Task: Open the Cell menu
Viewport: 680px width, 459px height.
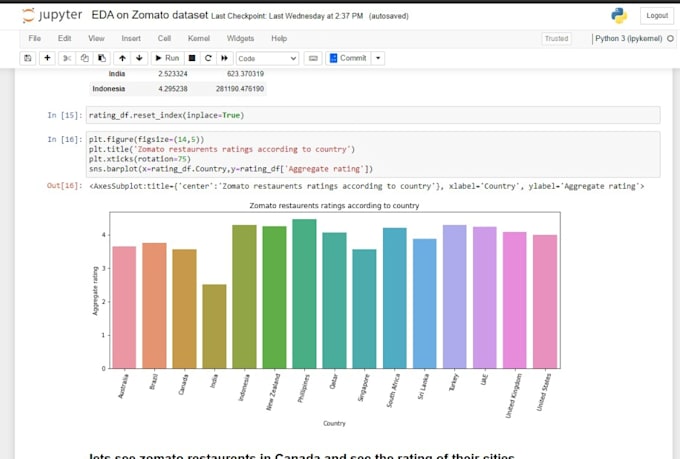Action: point(164,38)
